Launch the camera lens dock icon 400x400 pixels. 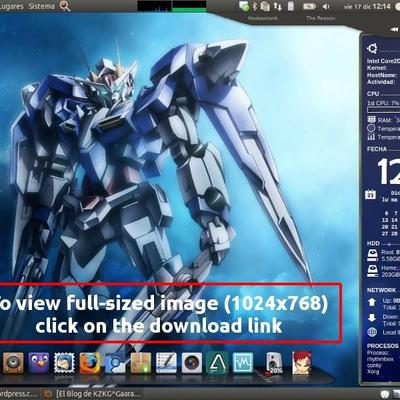(x=192, y=363)
